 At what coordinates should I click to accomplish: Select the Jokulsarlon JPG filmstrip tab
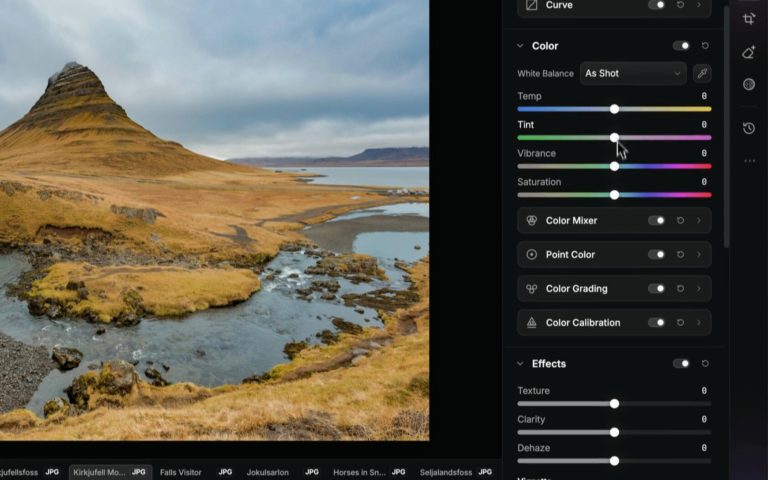pos(283,472)
